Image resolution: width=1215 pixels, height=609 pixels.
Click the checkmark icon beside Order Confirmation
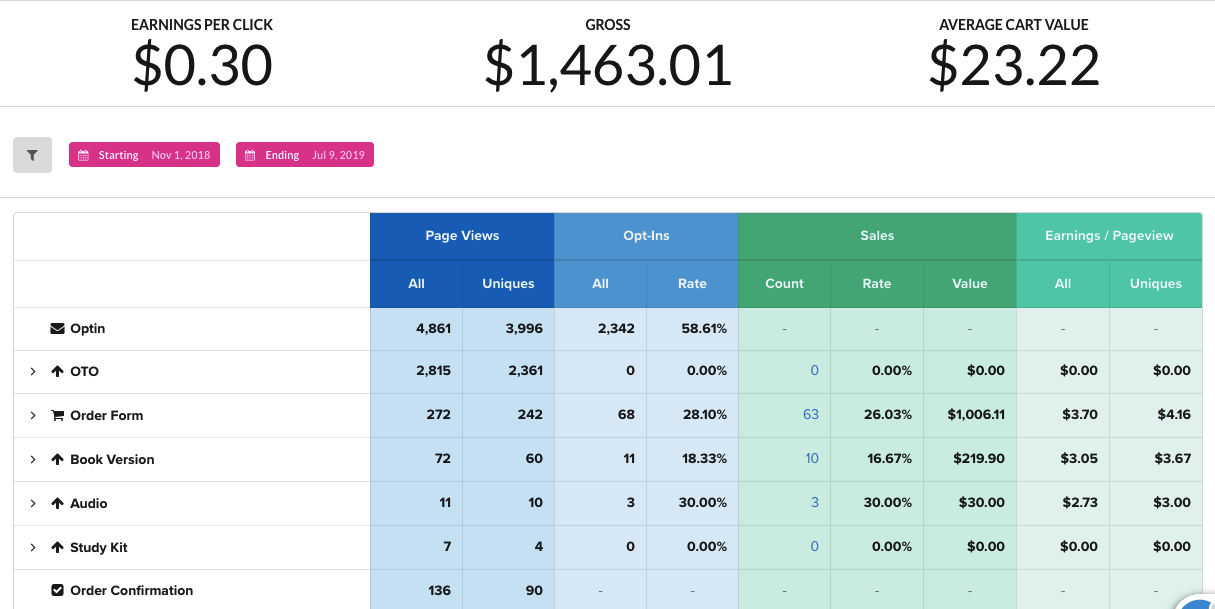click(57, 591)
